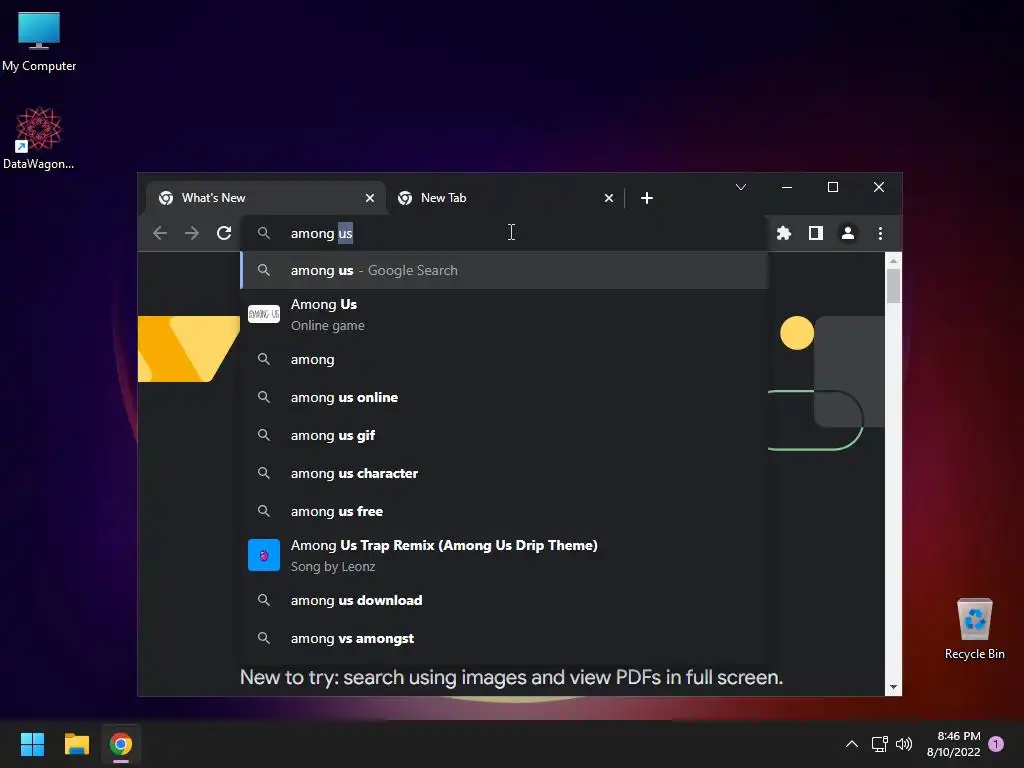Select 'among us - Google Search' suggestion
This screenshot has width=1024, height=768.
coord(505,270)
